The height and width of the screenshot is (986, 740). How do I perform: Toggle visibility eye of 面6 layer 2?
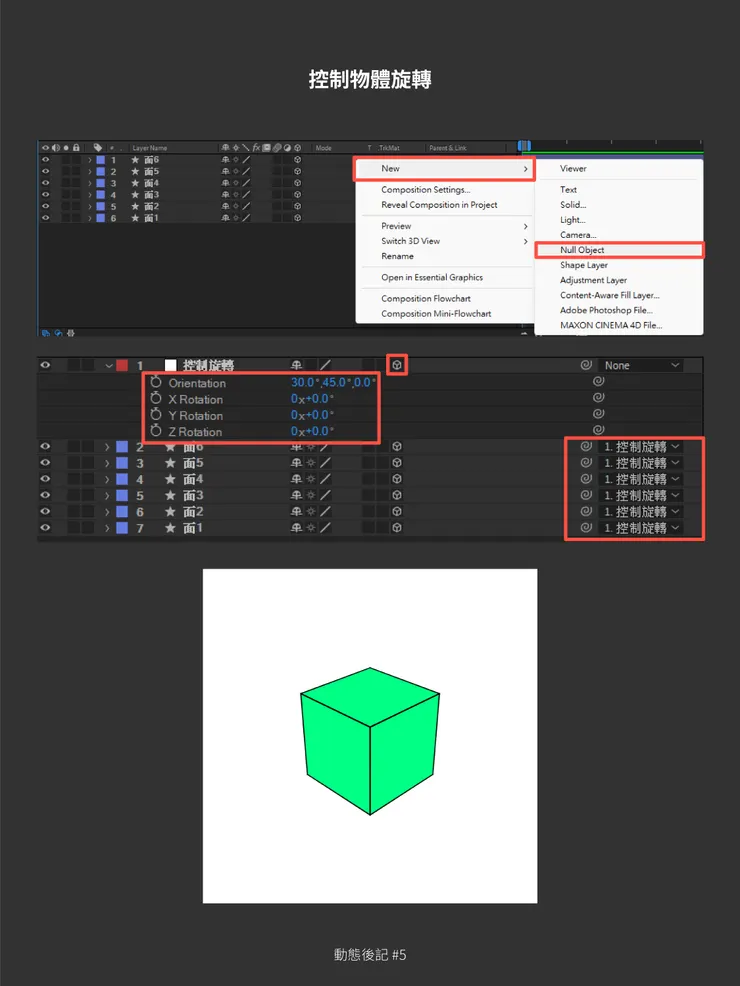click(x=45, y=446)
